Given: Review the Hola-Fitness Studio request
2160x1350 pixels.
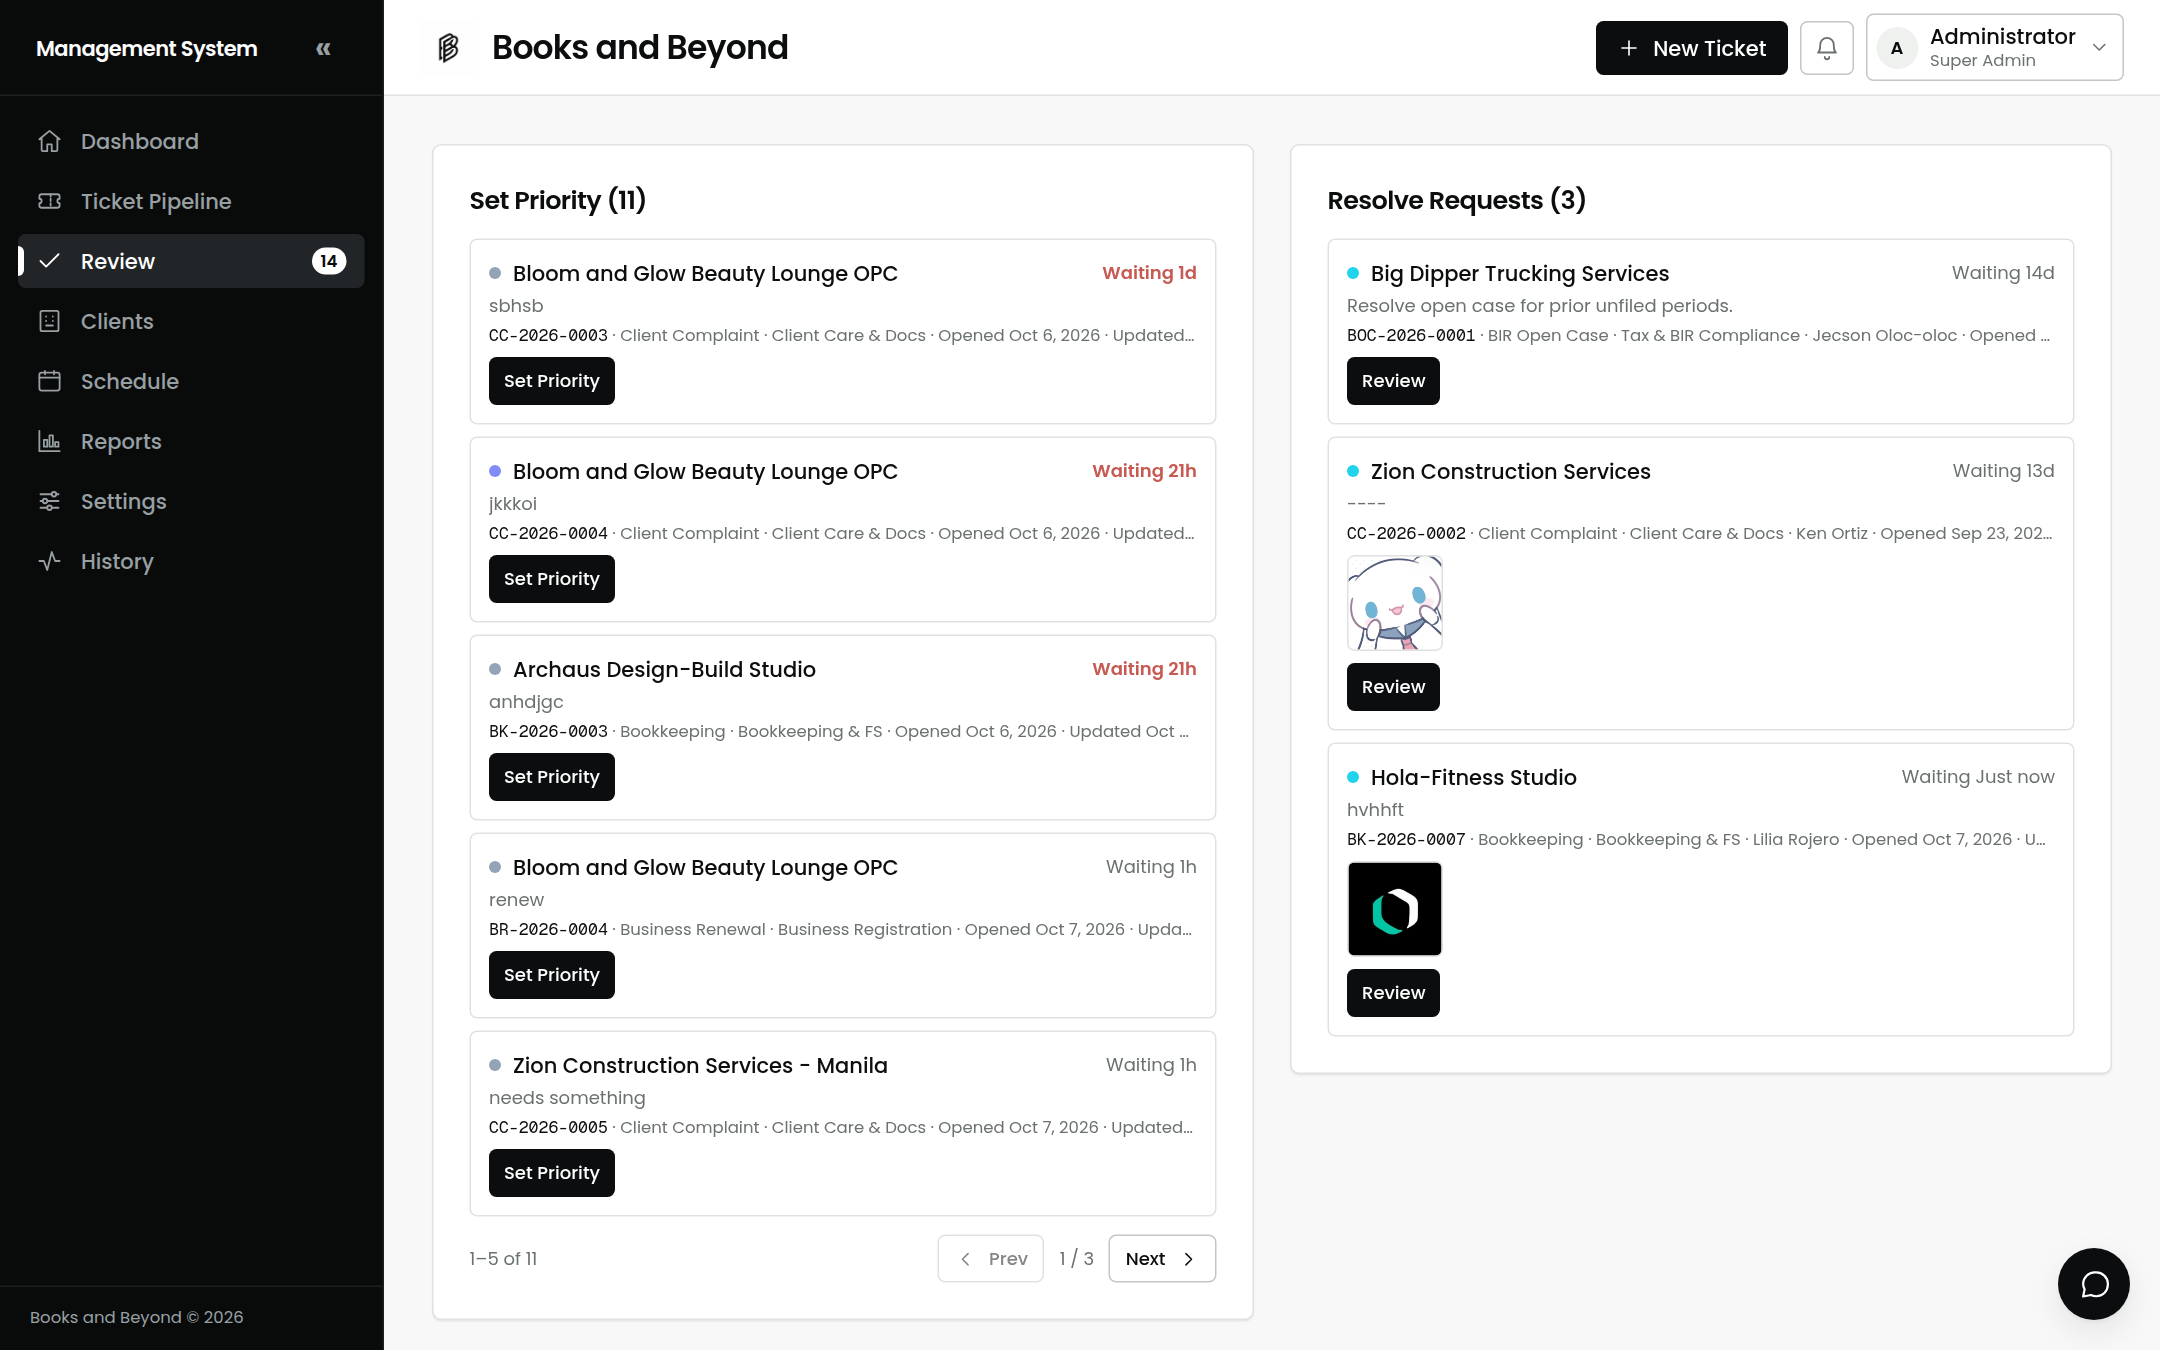Looking at the screenshot, I should click(x=1393, y=993).
